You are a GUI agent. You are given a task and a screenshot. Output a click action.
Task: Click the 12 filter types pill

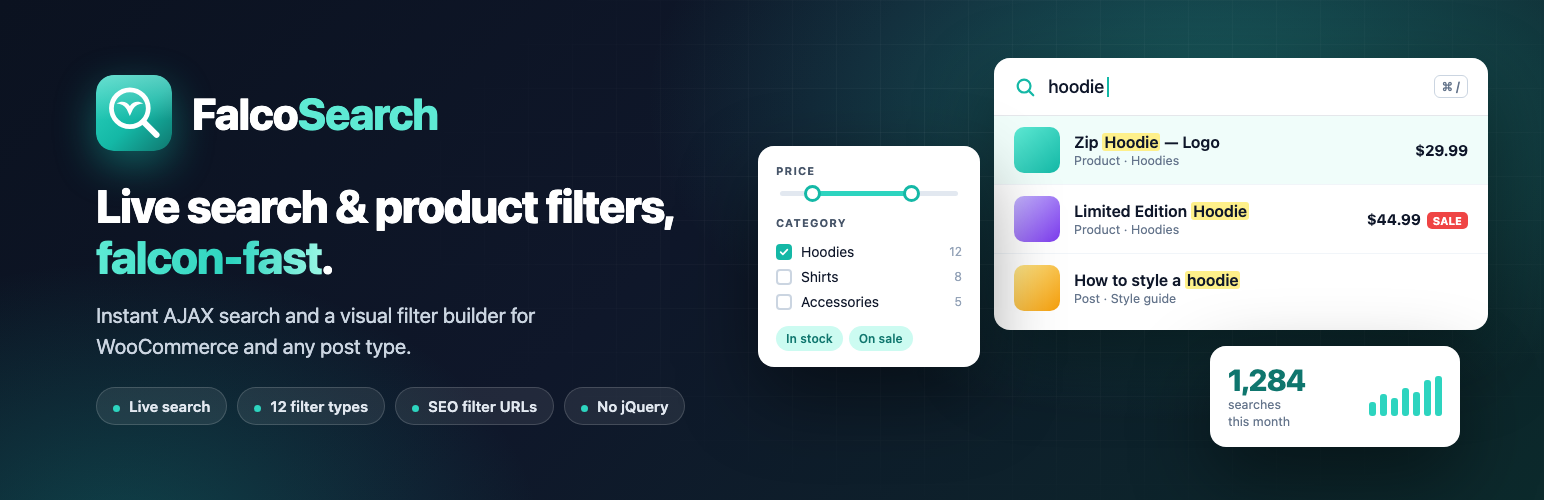point(311,407)
